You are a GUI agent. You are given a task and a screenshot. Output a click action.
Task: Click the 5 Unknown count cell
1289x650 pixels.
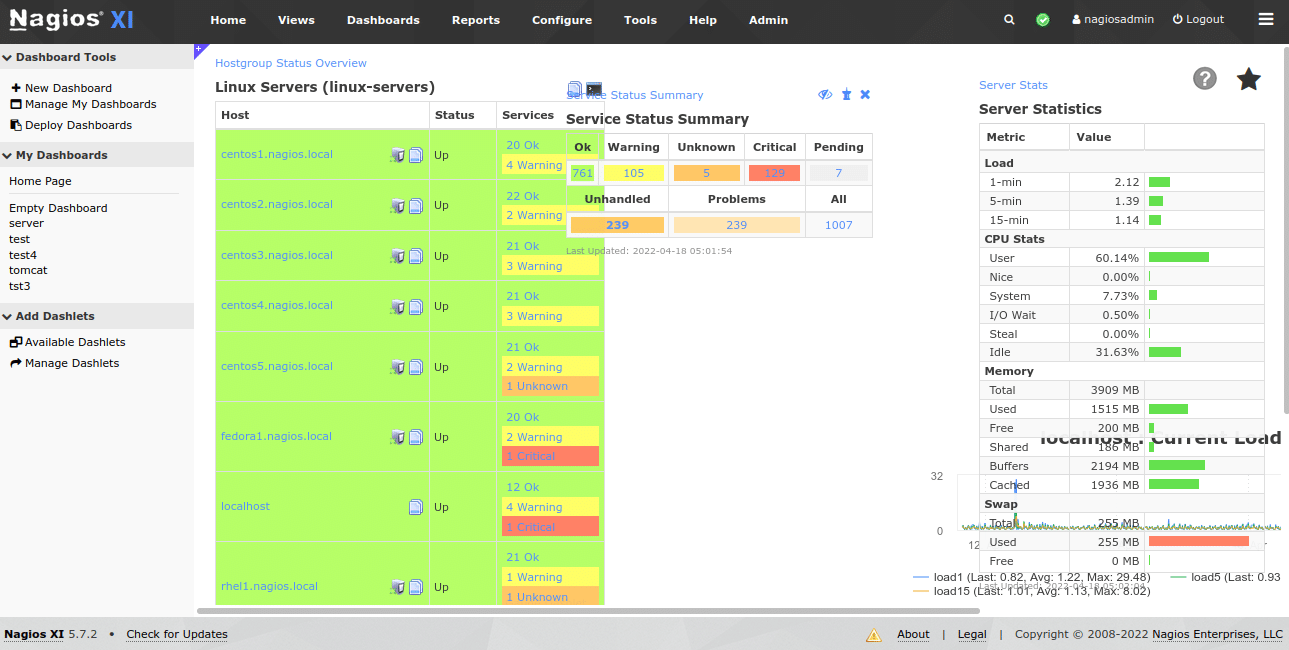(x=706, y=173)
